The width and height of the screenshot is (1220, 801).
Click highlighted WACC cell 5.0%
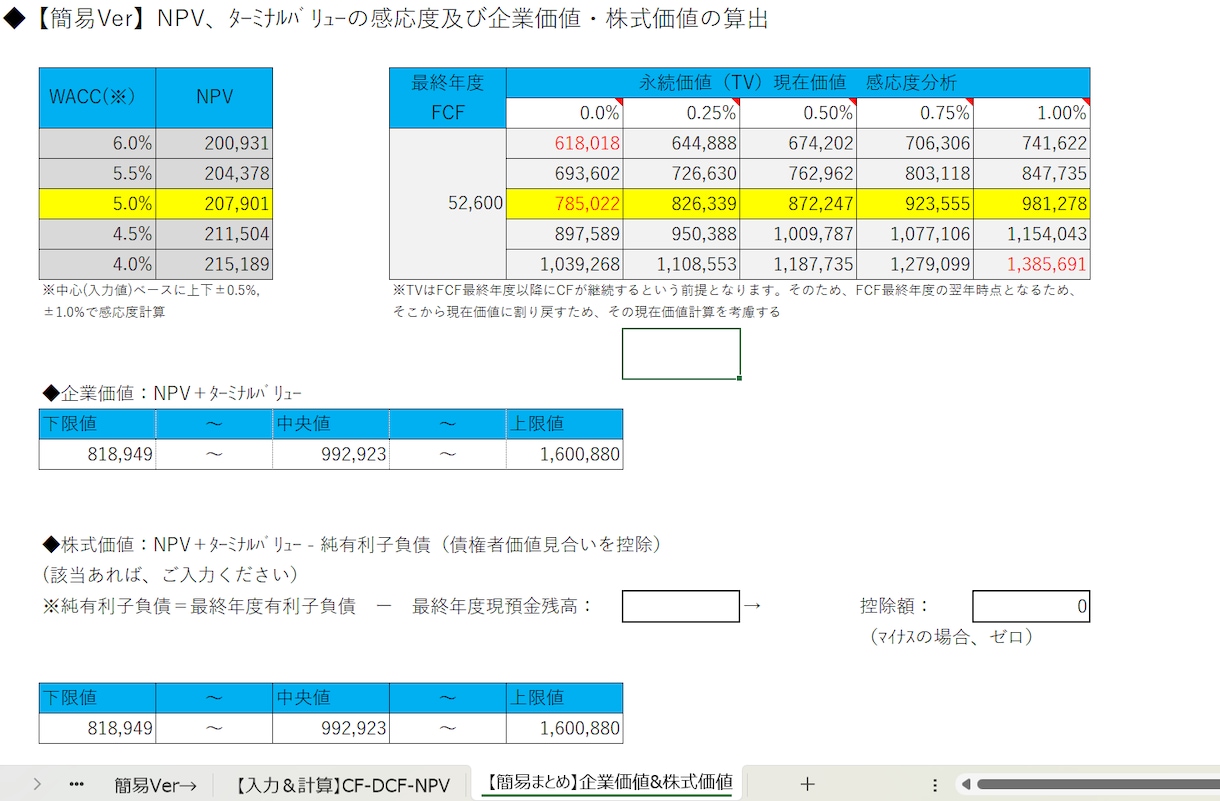[x=97, y=204]
